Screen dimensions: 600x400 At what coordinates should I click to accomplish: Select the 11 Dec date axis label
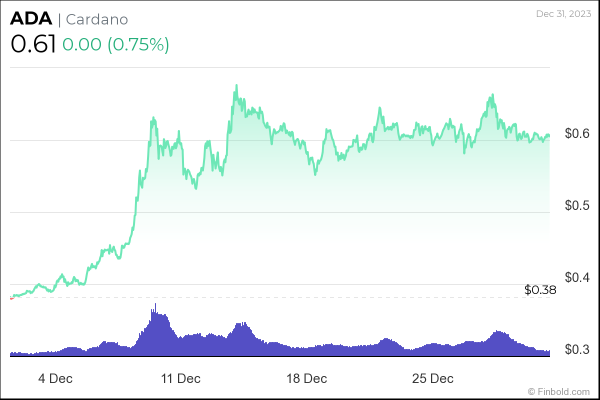(x=181, y=379)
